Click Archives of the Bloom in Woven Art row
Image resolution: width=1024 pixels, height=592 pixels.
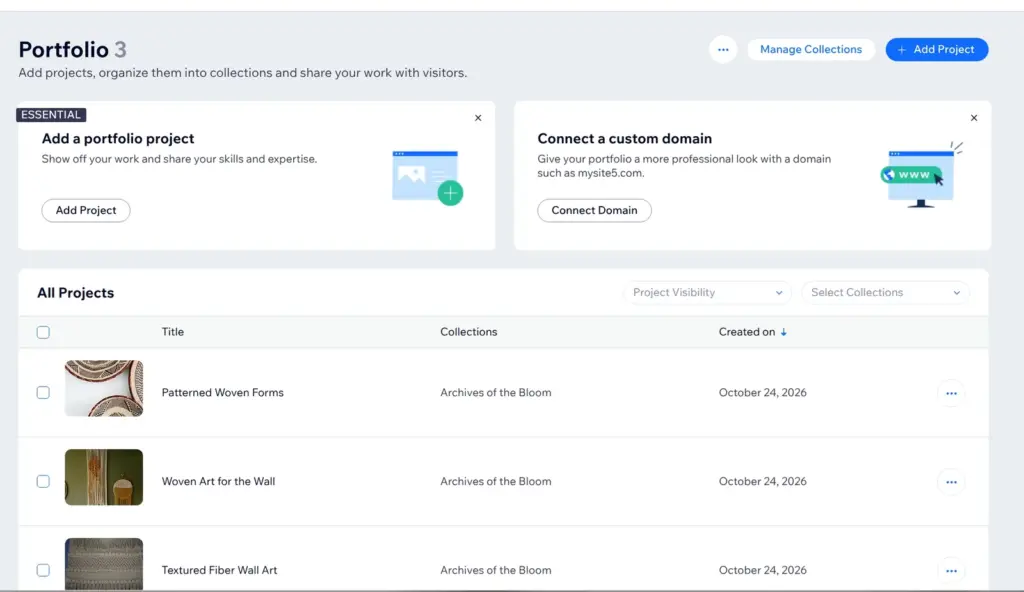(x=496, y=482)
